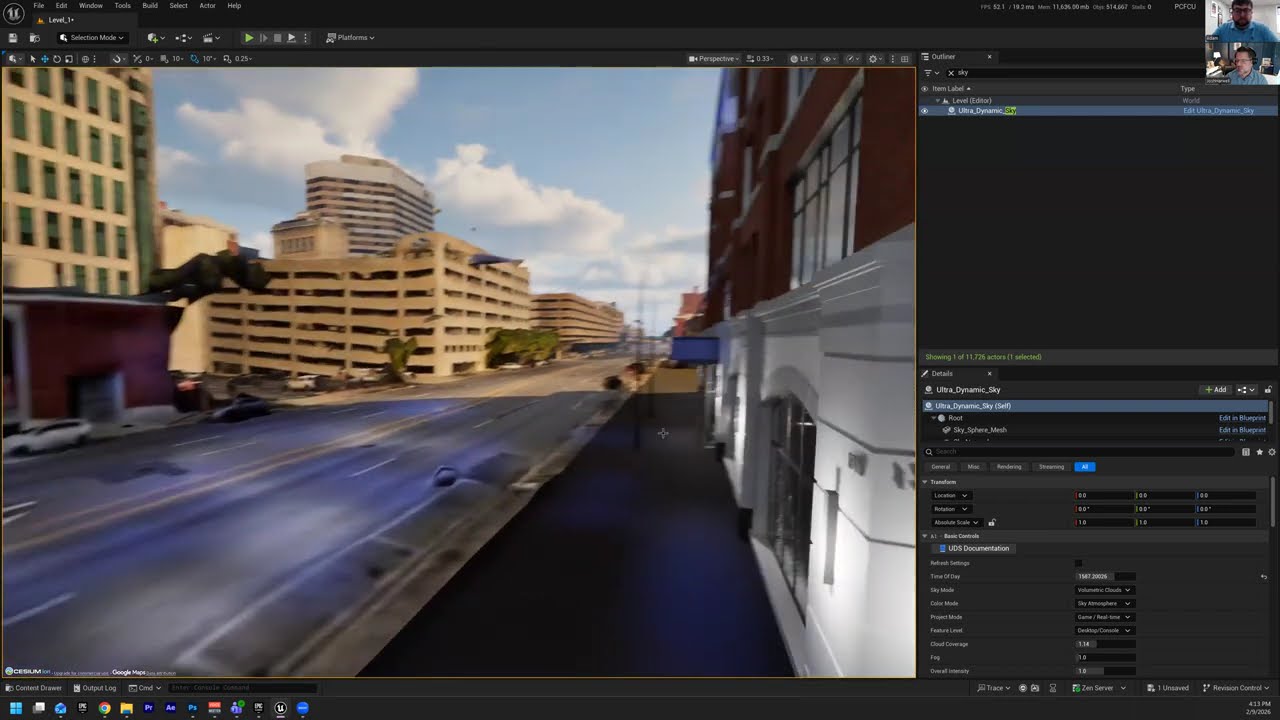This screenshot has height=720, width=1280.
Task: Toggle visibility of Ultra_Dynamic_Sky in Outliner
Action: (x=924, y=111)
